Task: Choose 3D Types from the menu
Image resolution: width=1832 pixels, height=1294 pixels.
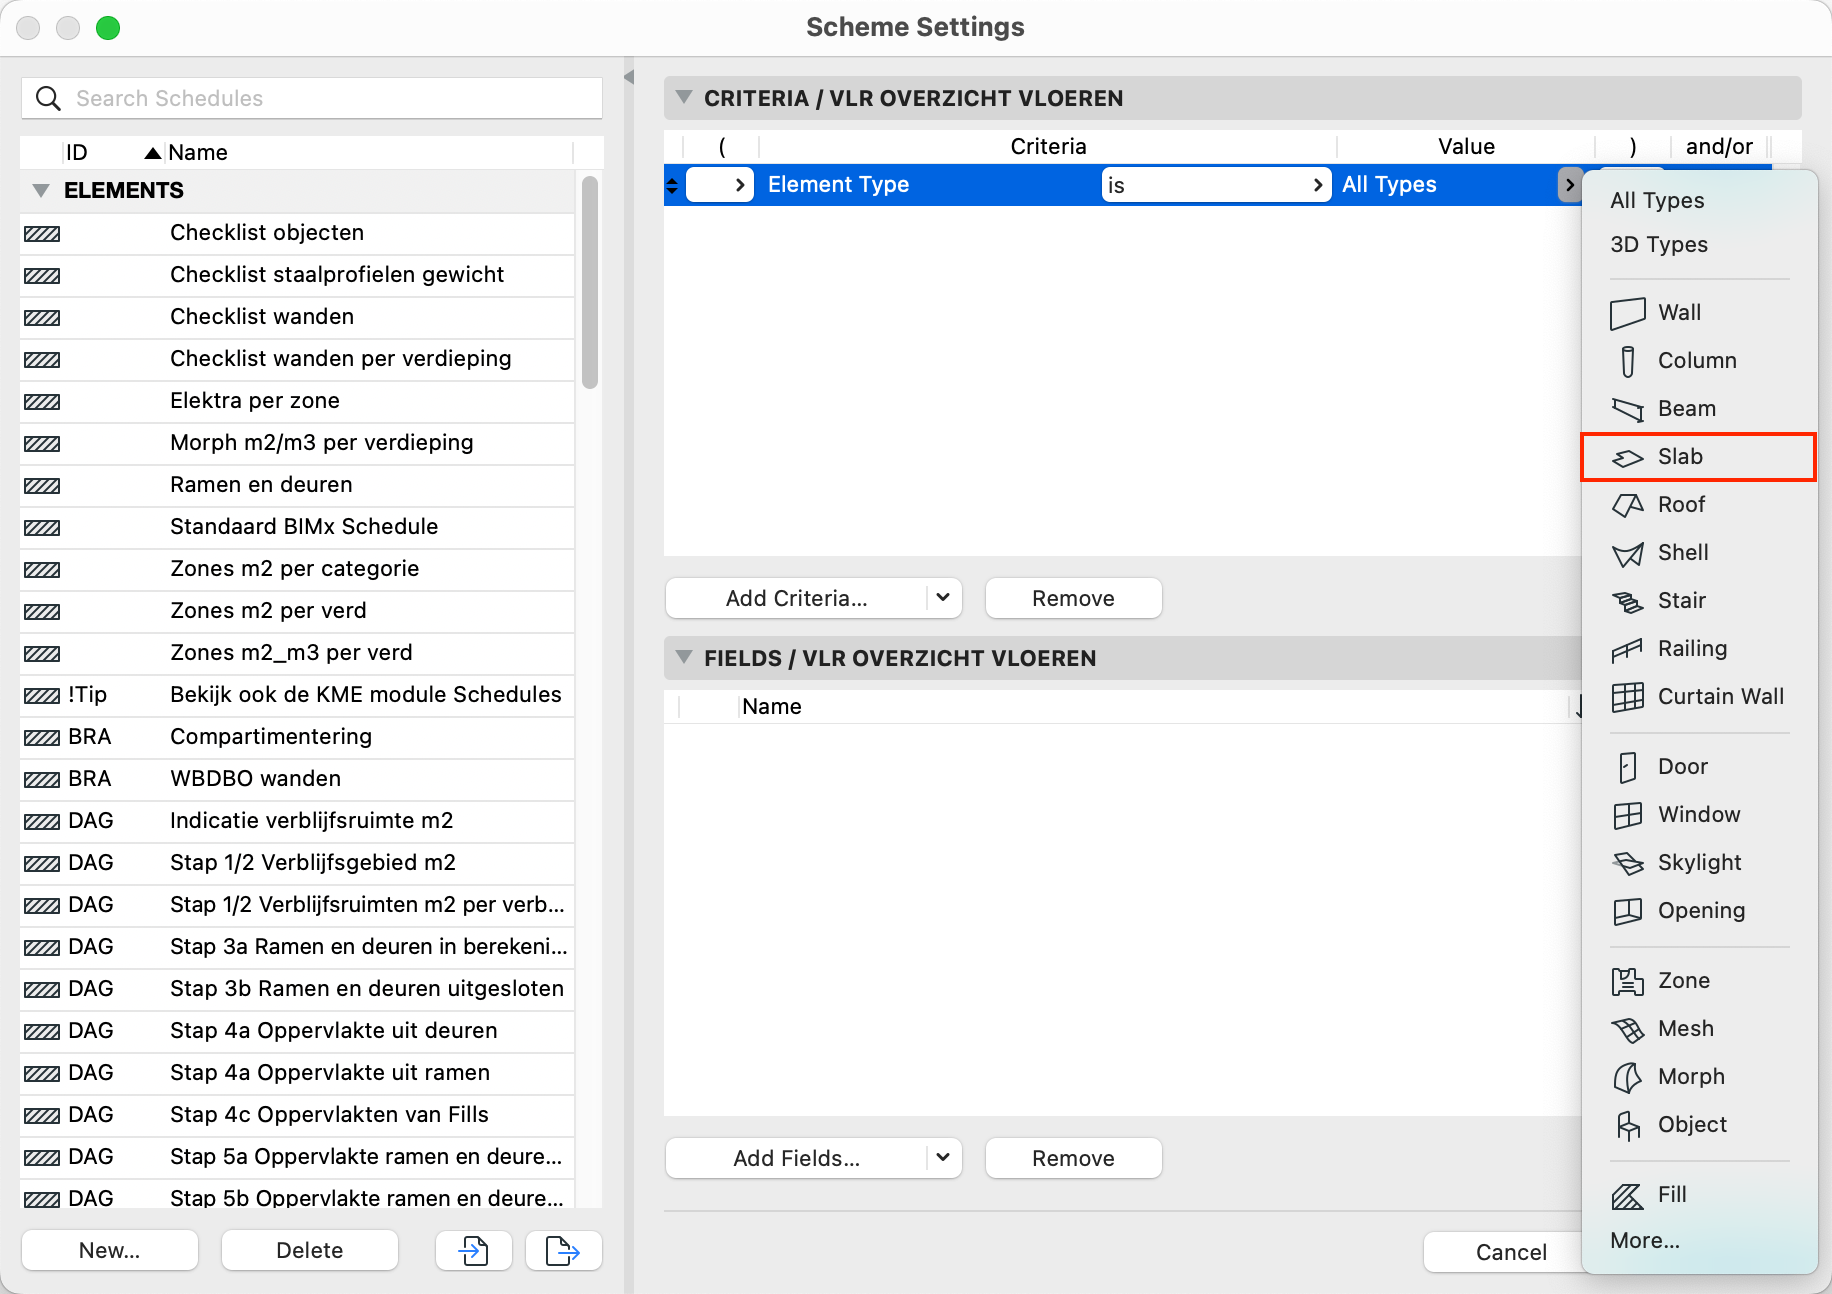Action: click(1659, 244)
